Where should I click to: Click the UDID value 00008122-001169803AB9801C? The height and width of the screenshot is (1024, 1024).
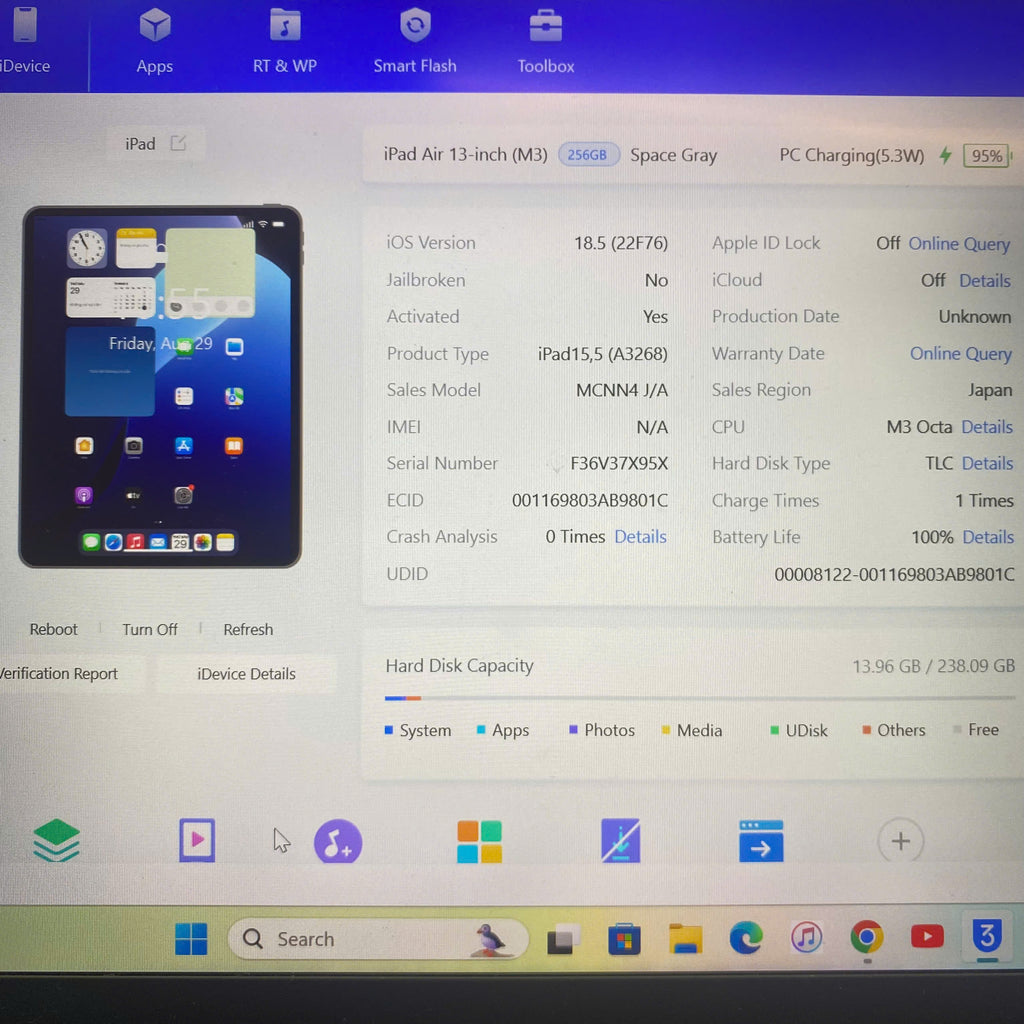click(894, 575)
